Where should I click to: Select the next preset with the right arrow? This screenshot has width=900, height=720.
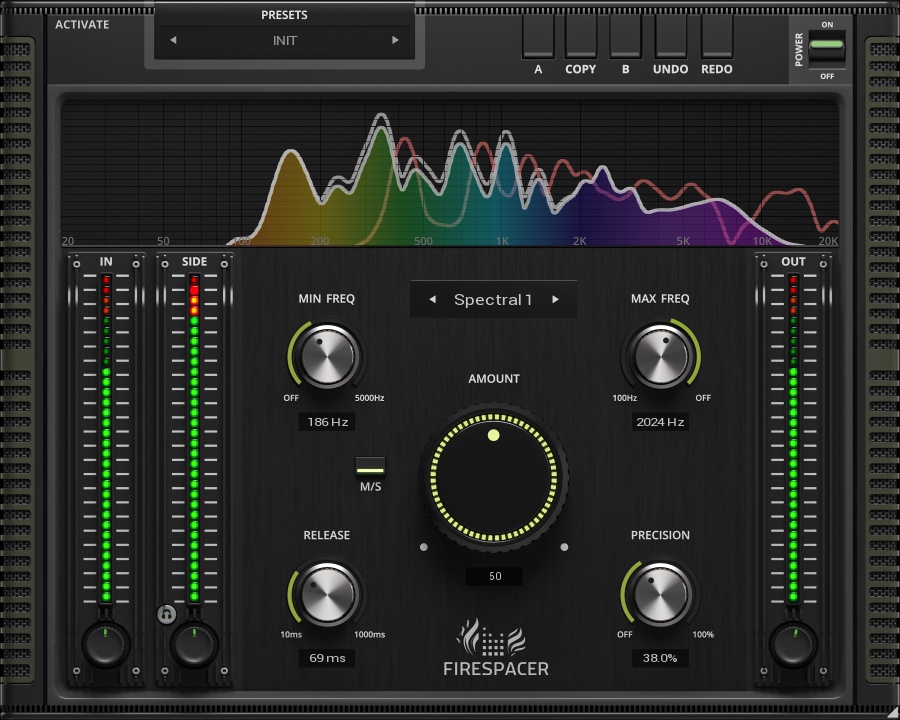[395, 41]
